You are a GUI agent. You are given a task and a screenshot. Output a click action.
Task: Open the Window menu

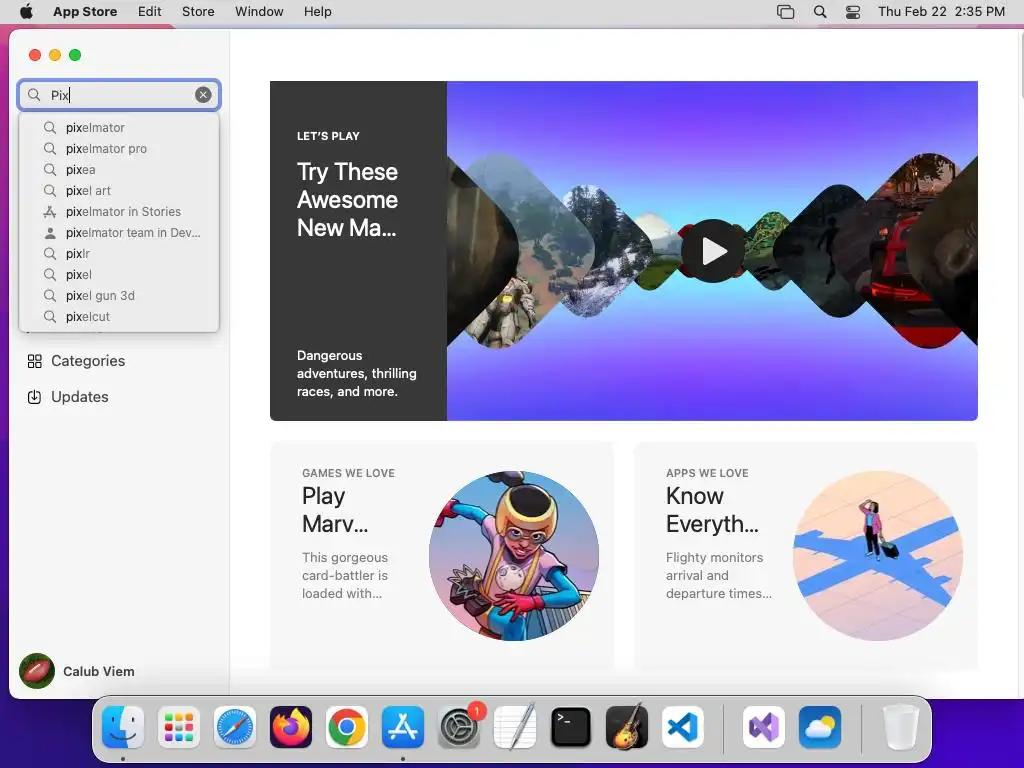259,12
